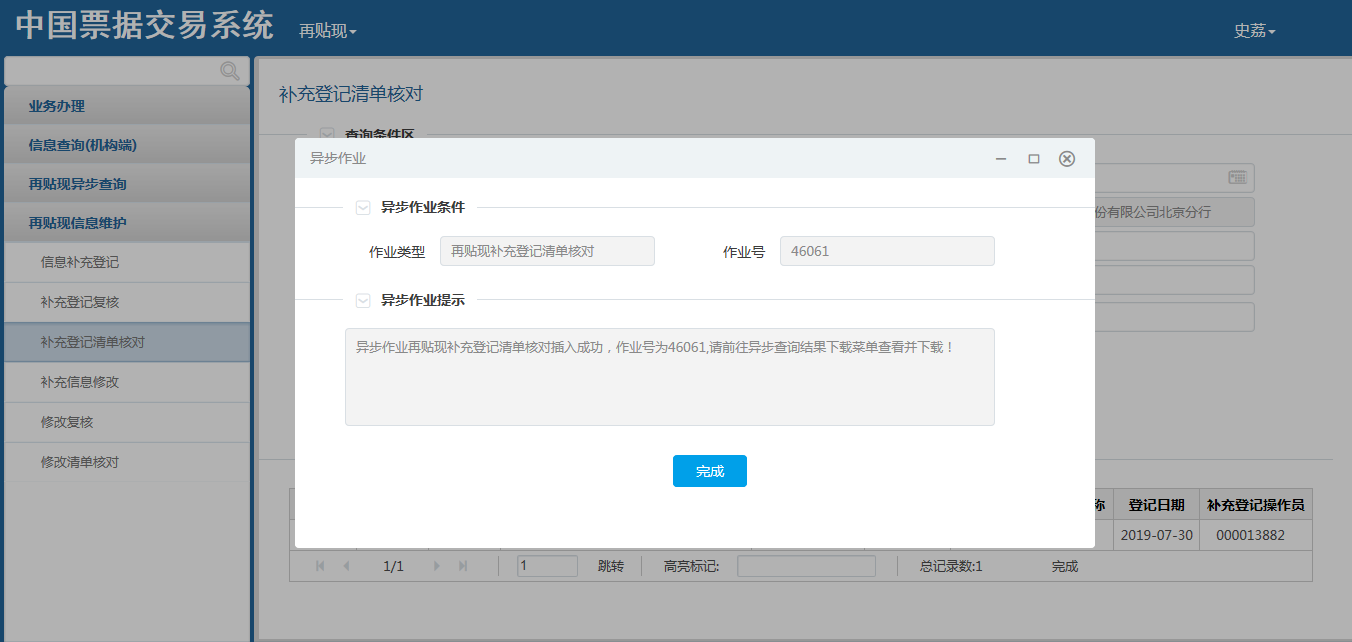
Task: Go to previous page in pagination
Action: click(347, 566)
